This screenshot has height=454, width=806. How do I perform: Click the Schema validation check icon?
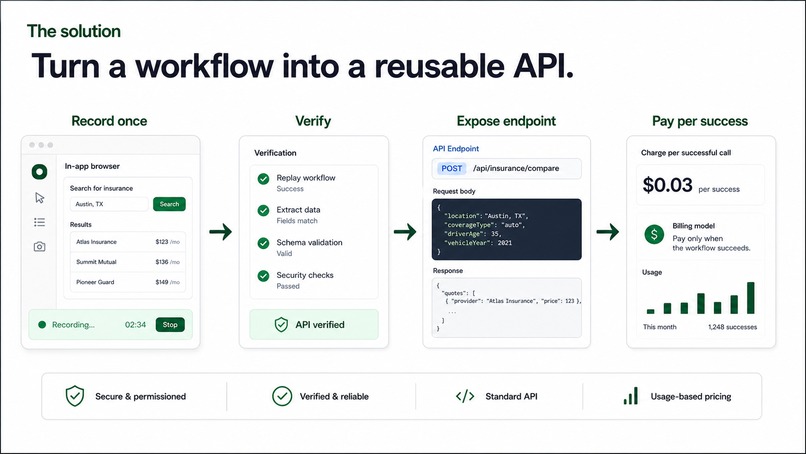(263, 243)
